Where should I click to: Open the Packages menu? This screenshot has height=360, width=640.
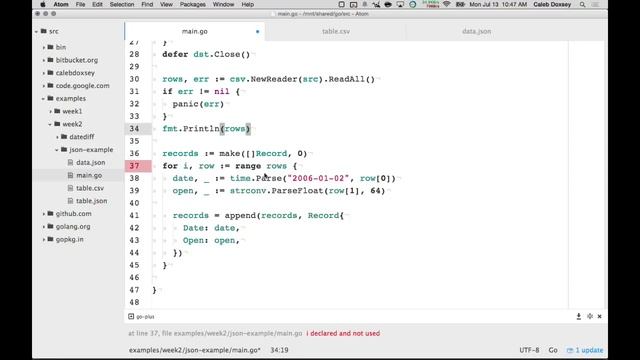[193, 4]
